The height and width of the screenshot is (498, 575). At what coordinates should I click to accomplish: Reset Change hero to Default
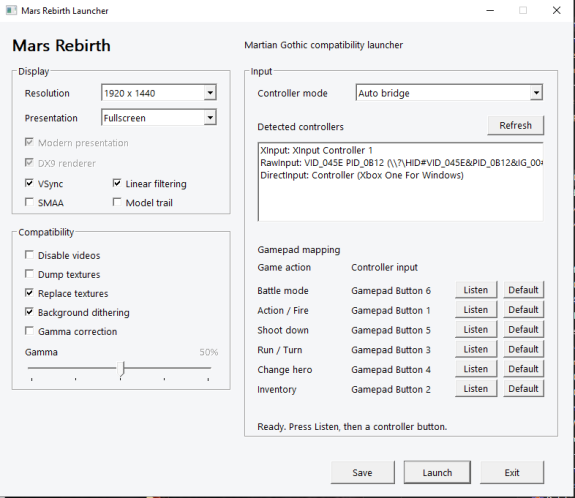523,369
